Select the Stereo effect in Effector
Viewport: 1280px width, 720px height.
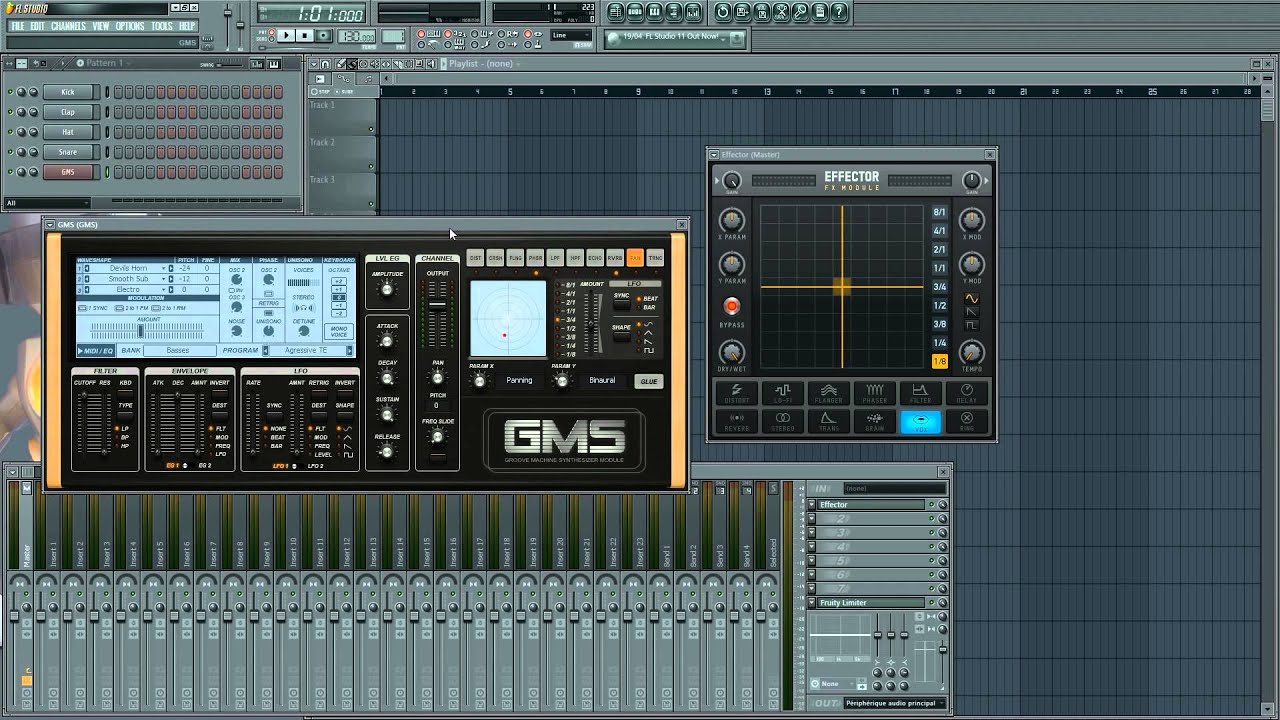coord(783,422)
